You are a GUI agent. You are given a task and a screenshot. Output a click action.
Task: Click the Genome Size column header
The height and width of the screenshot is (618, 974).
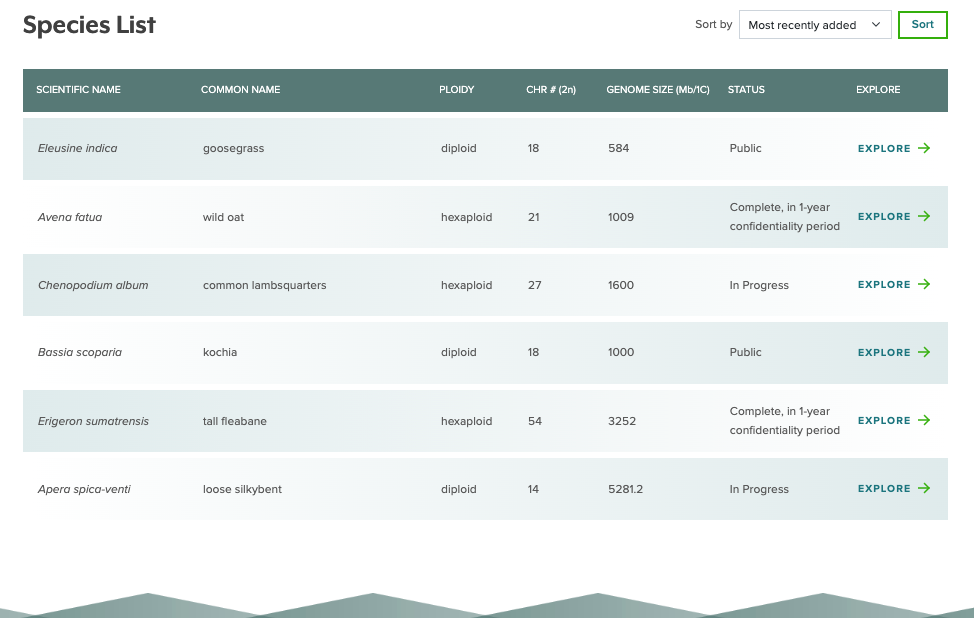[x=657, y=90]
